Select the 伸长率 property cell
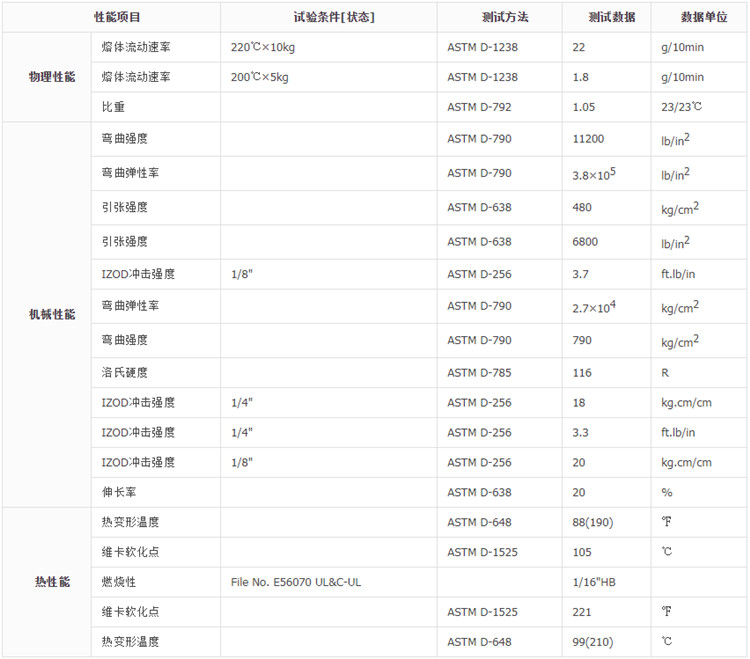 [118, 492]
